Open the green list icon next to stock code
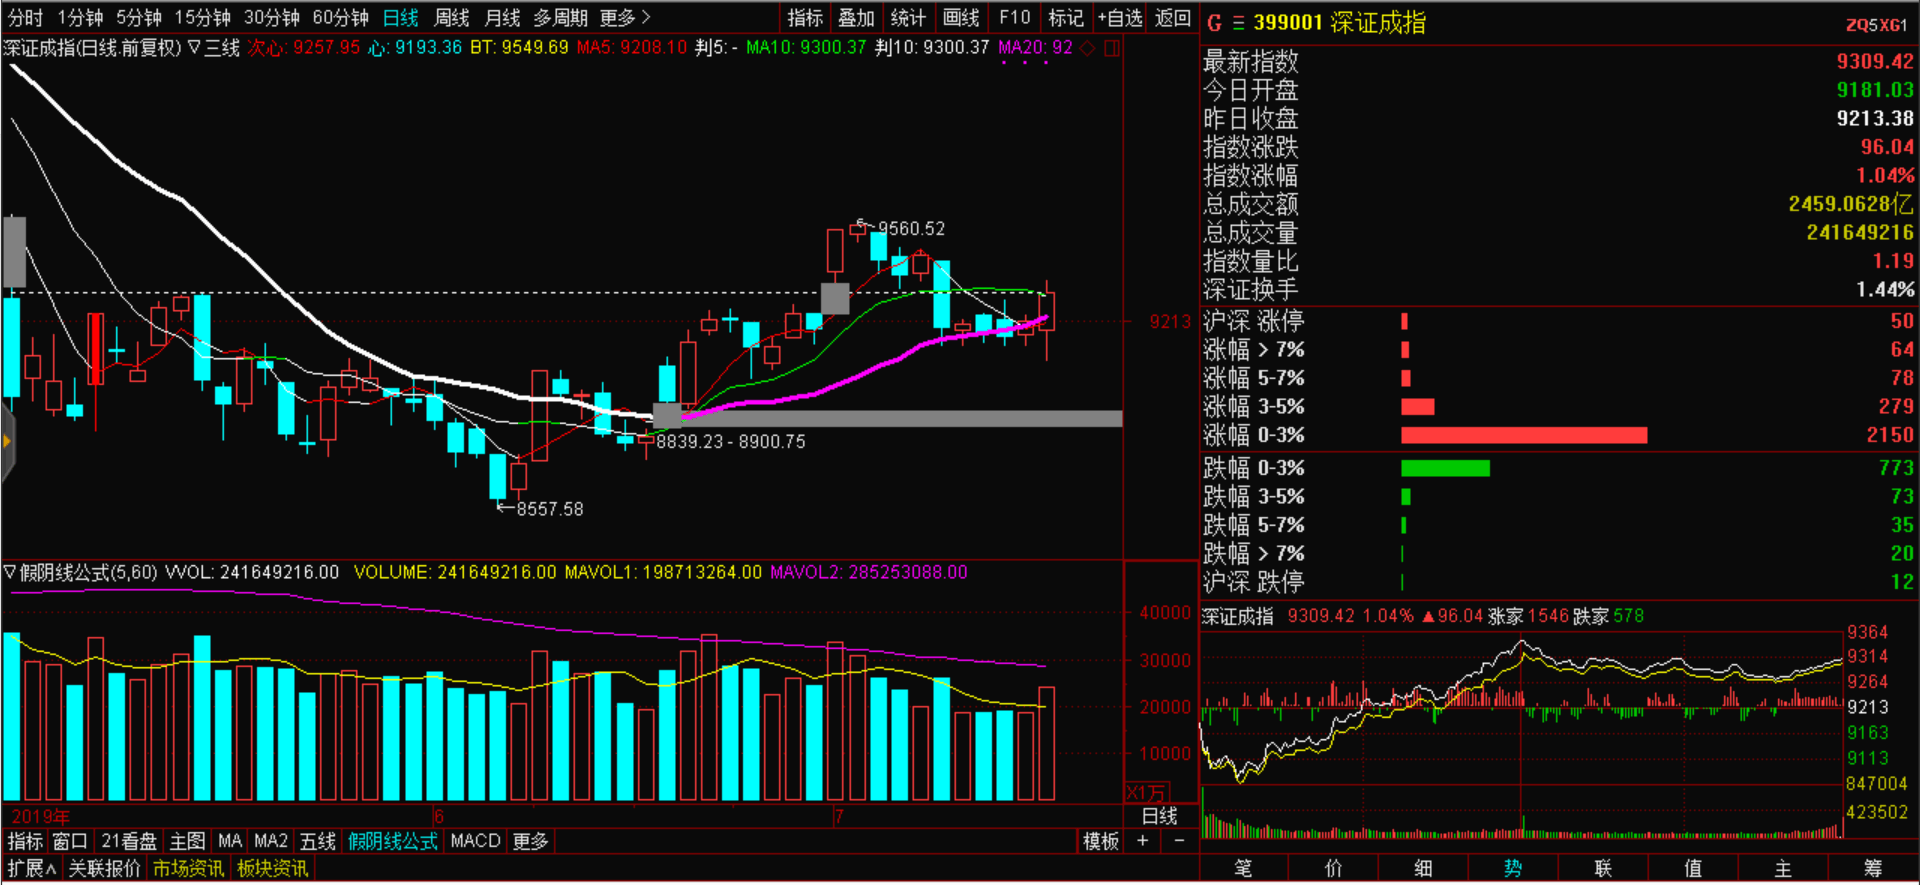Screen dimensions: 1920x885 (x=1238, y=23)
